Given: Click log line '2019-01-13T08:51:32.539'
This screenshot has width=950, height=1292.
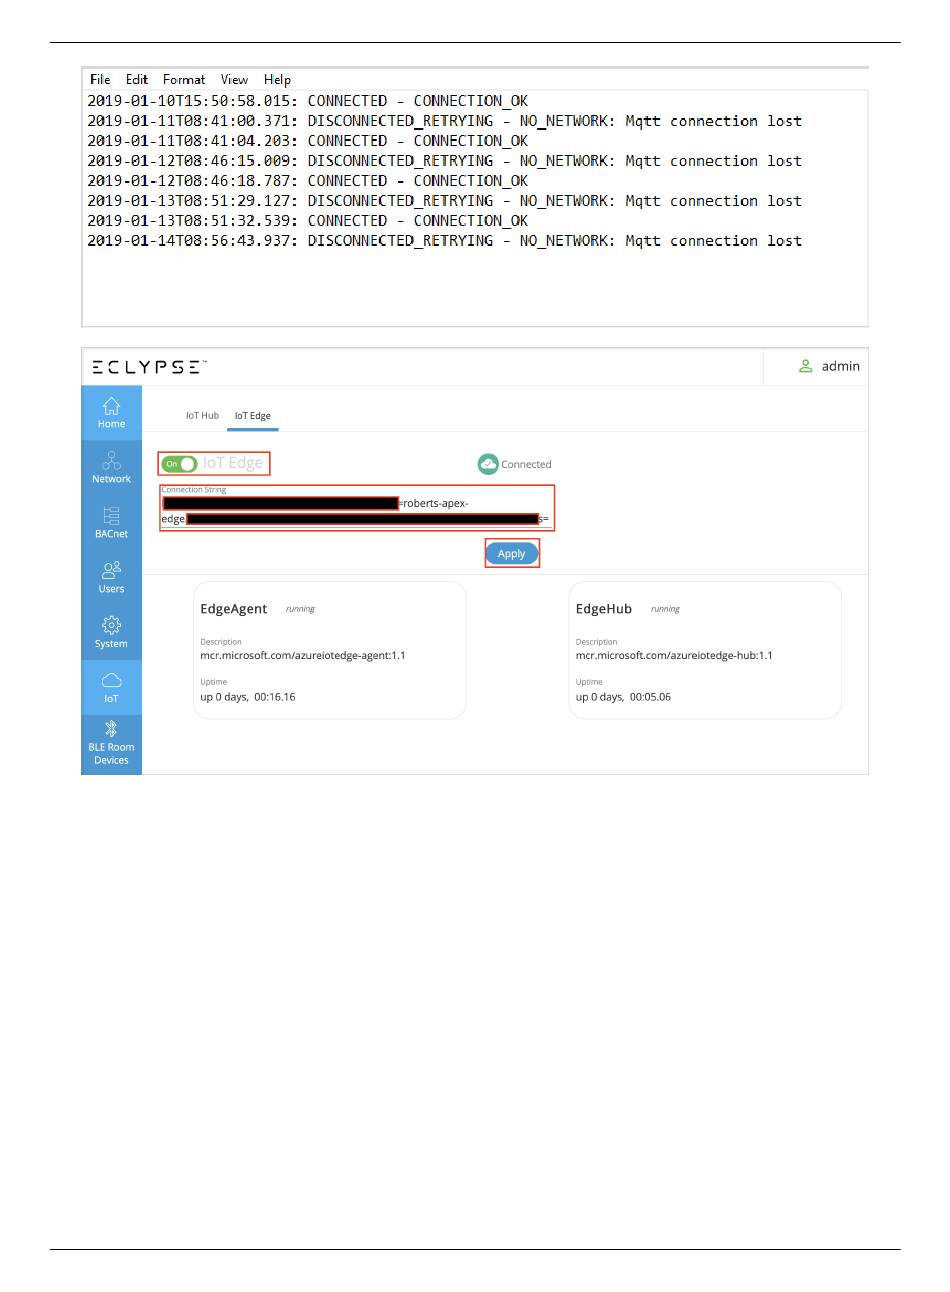Looking at the screenshot, I should tap(308, 221).
